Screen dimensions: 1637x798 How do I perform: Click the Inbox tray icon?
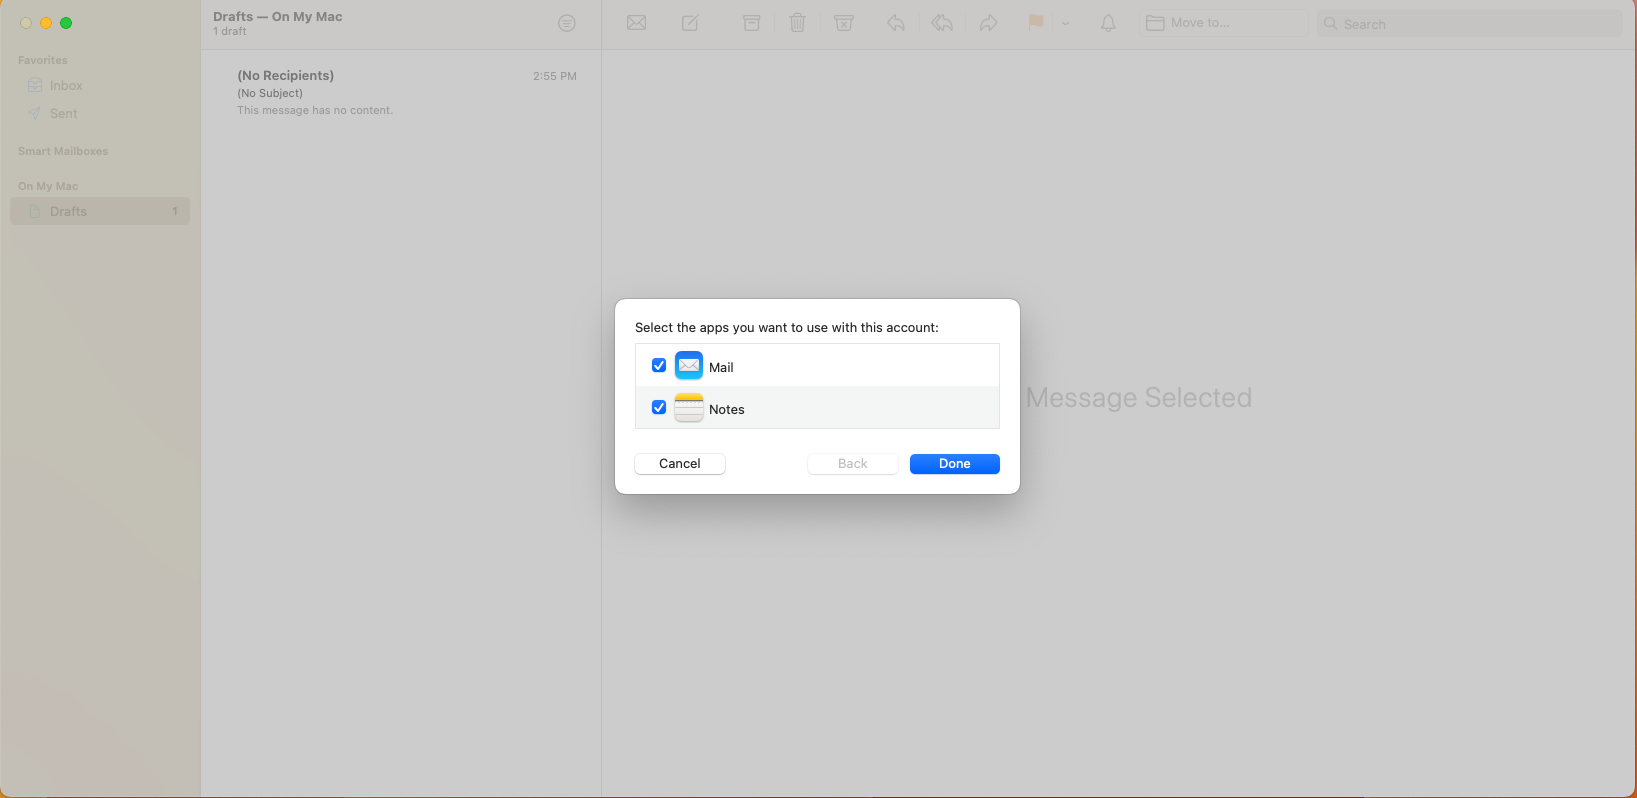coord(35,86)
